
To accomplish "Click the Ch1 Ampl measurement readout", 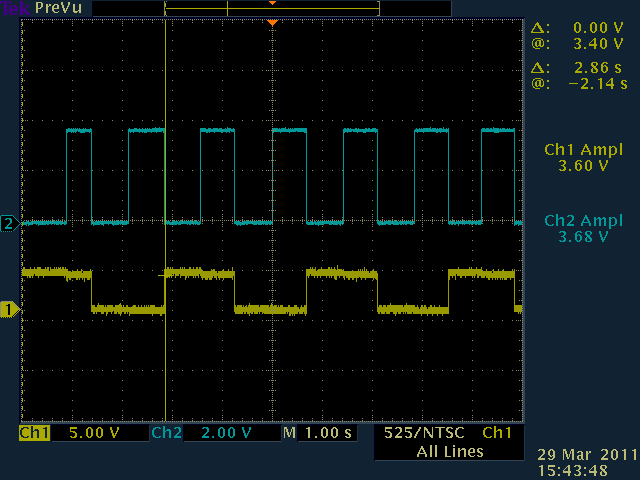I will (583, 157).
